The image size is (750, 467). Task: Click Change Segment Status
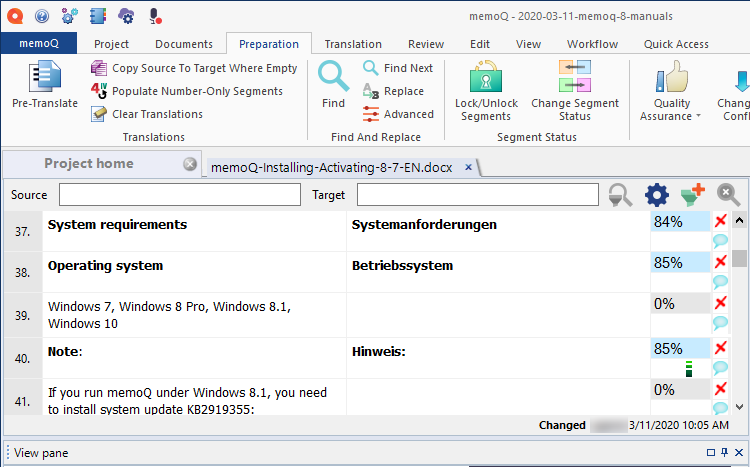tap(575, 91)
